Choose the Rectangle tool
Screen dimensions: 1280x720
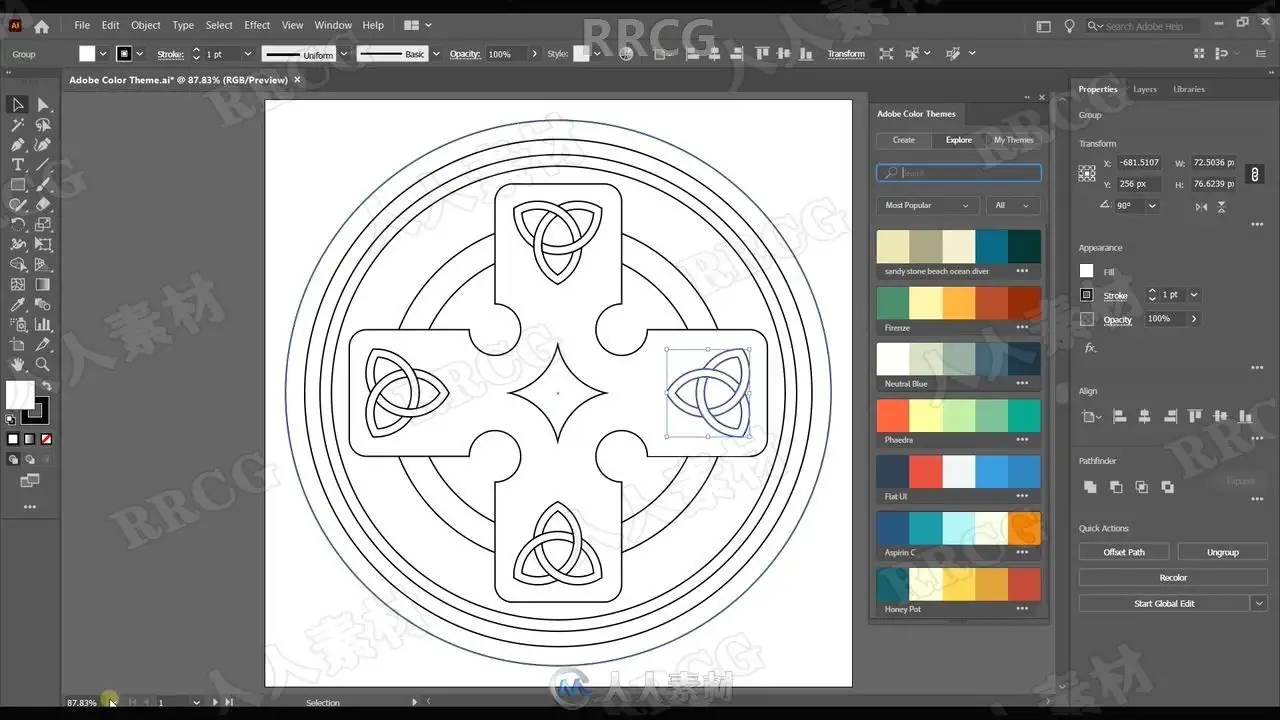17,185
